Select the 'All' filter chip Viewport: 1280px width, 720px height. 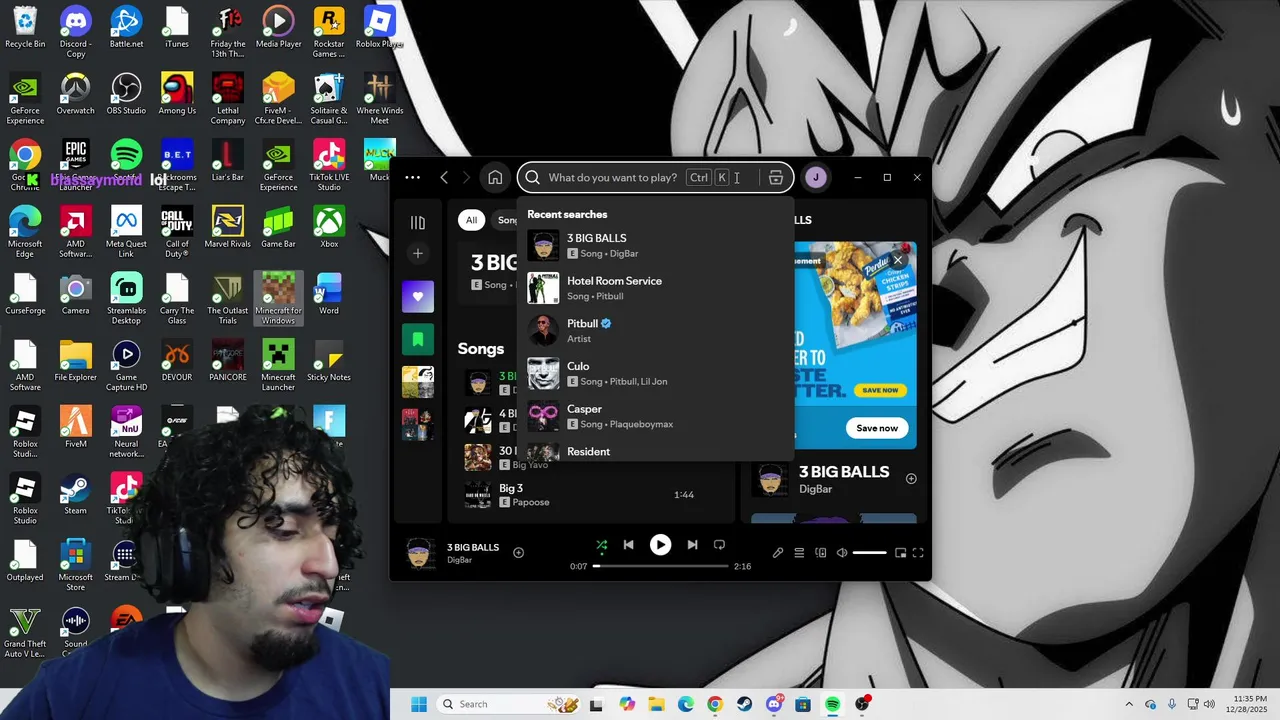point(471,220)
